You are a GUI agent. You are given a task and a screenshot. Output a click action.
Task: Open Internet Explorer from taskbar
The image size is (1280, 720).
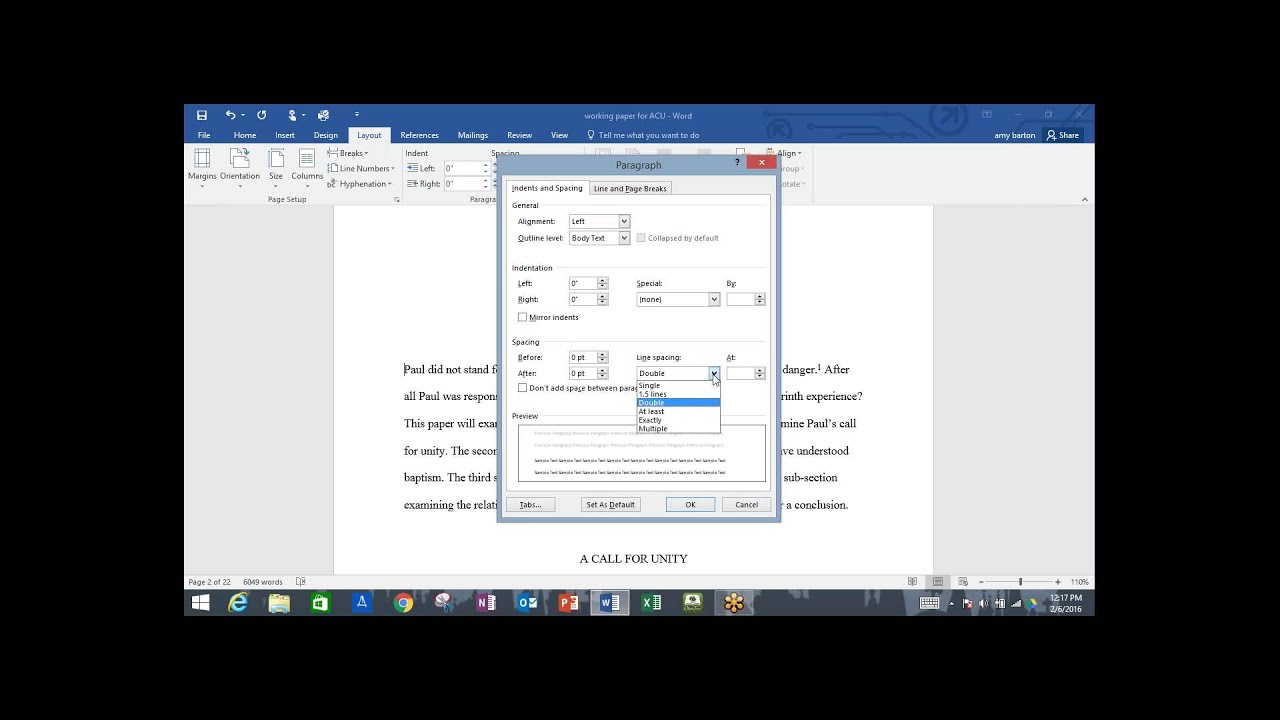pyautogui.click(x=238, y=603)
